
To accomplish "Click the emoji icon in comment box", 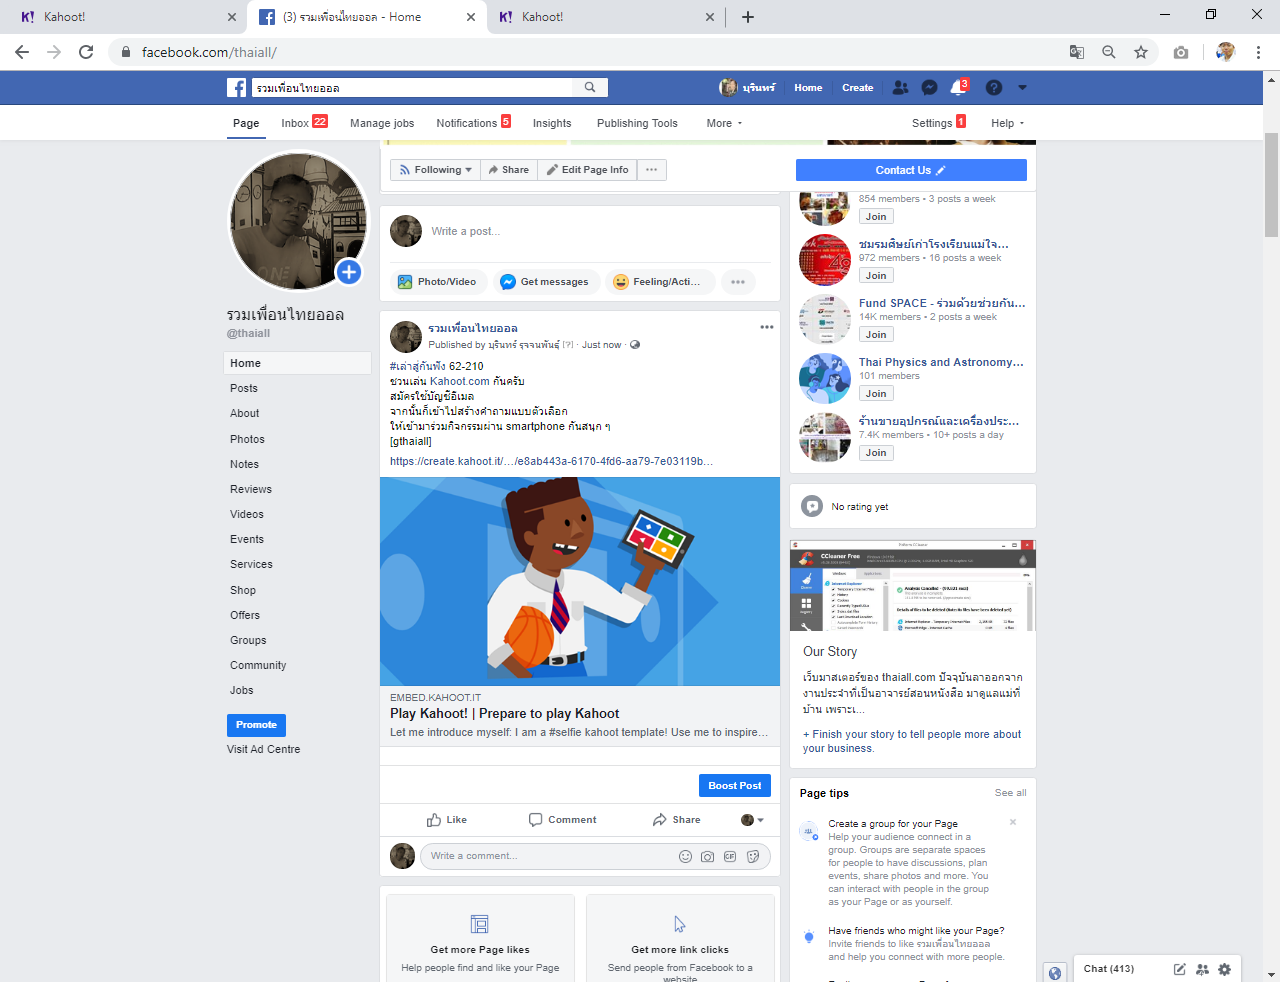I will tap(685, 856).
